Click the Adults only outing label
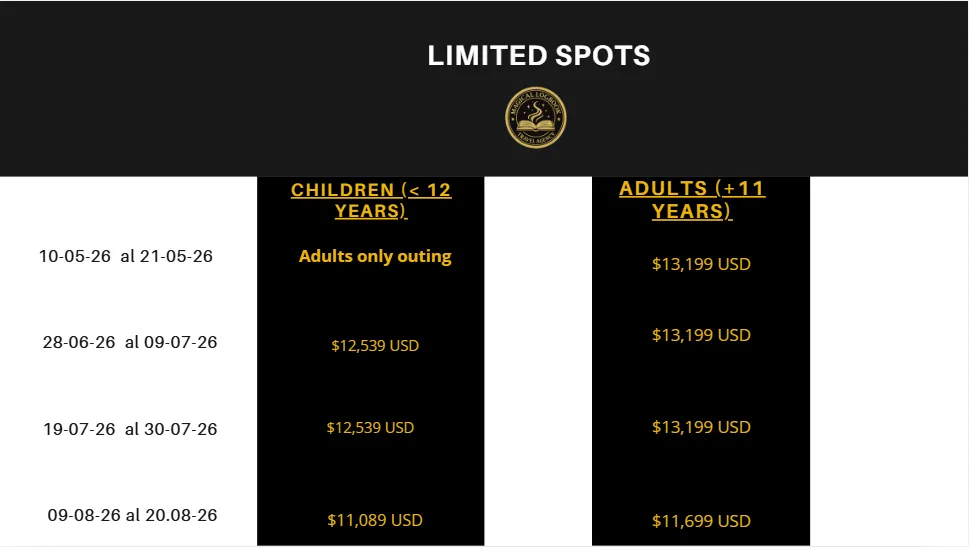 click(375, 257)
